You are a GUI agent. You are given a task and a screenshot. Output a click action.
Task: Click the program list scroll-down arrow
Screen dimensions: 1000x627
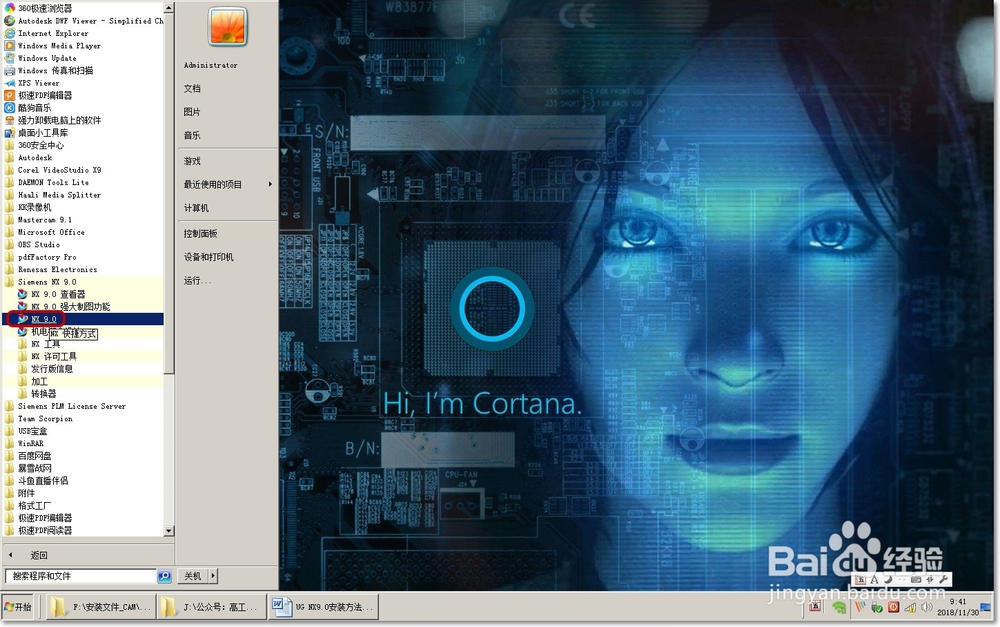(168, 531)
